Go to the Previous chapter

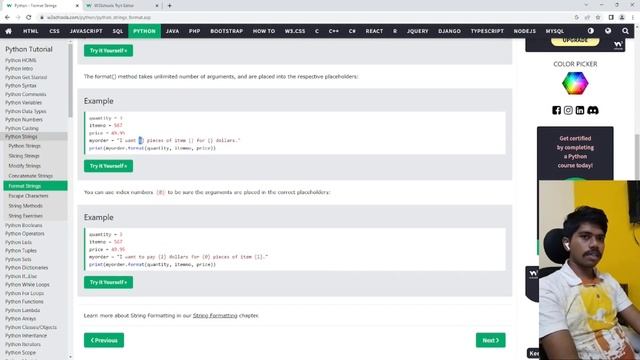(x=104, y=340)
